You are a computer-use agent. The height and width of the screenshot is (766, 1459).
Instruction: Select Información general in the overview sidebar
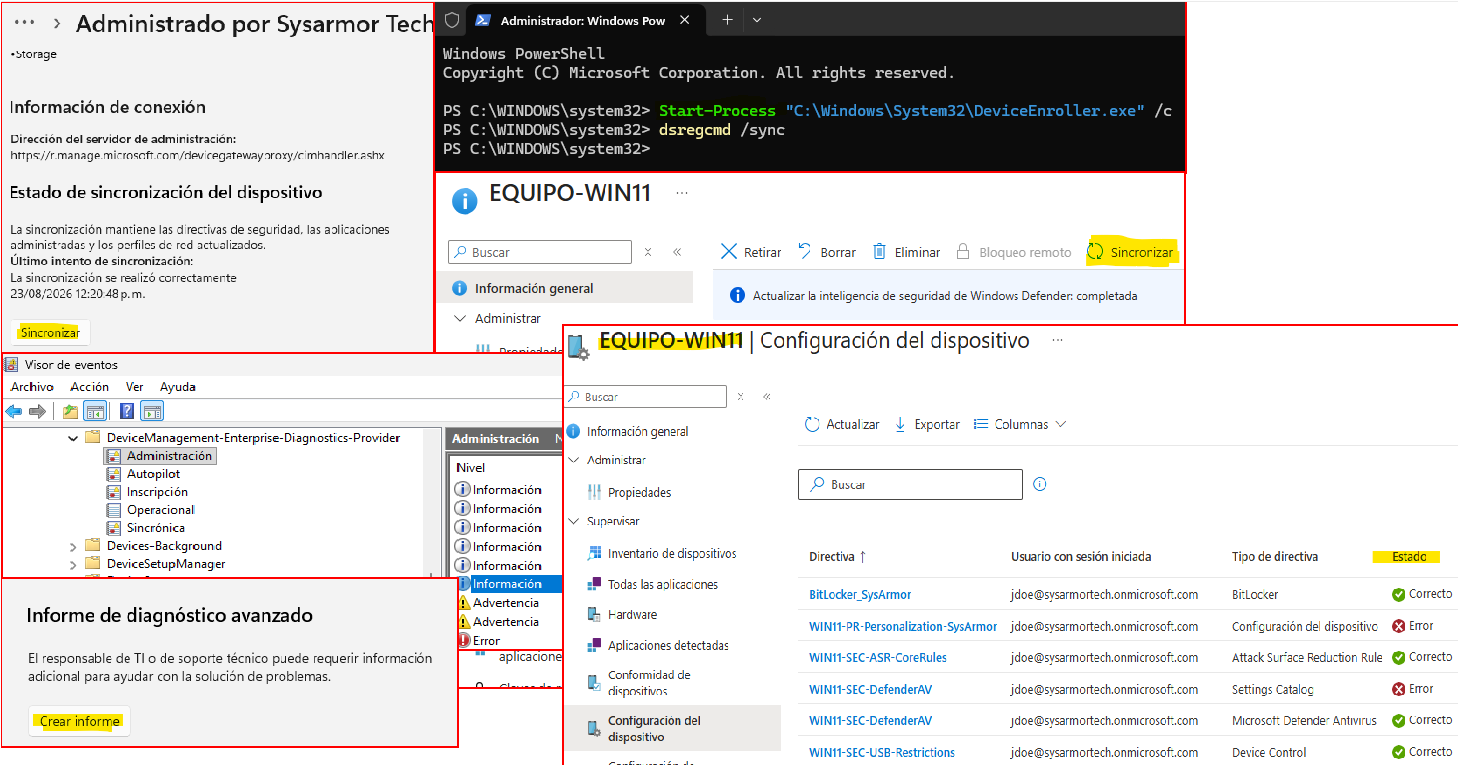(x=565, y=288)
